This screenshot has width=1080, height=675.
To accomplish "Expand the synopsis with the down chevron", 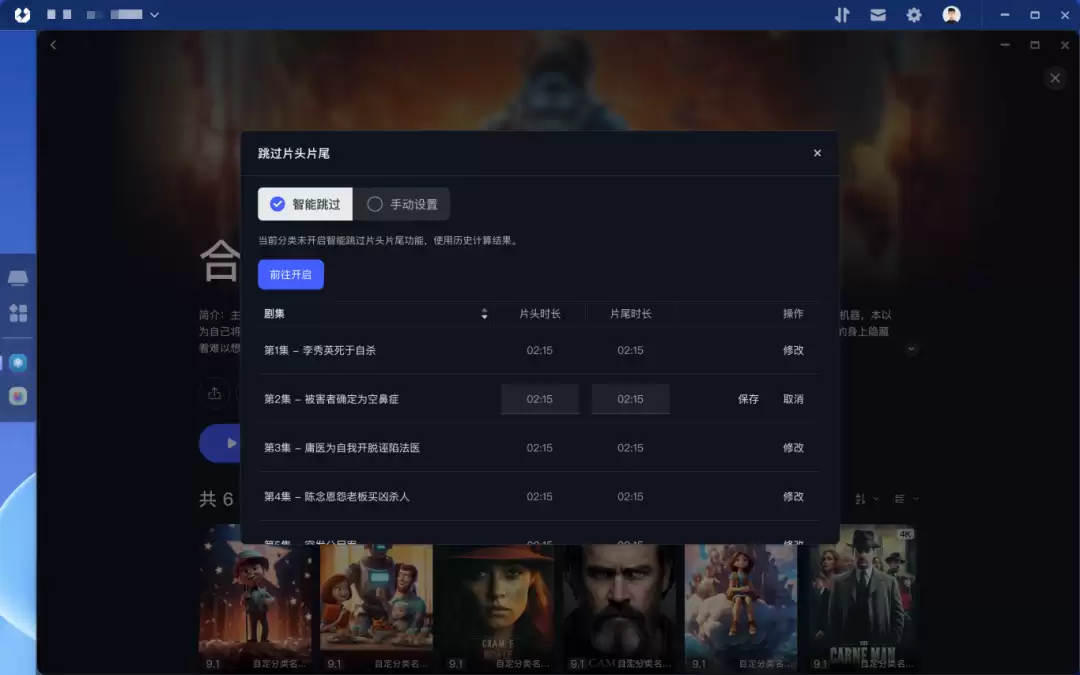I will click(910, 348).
